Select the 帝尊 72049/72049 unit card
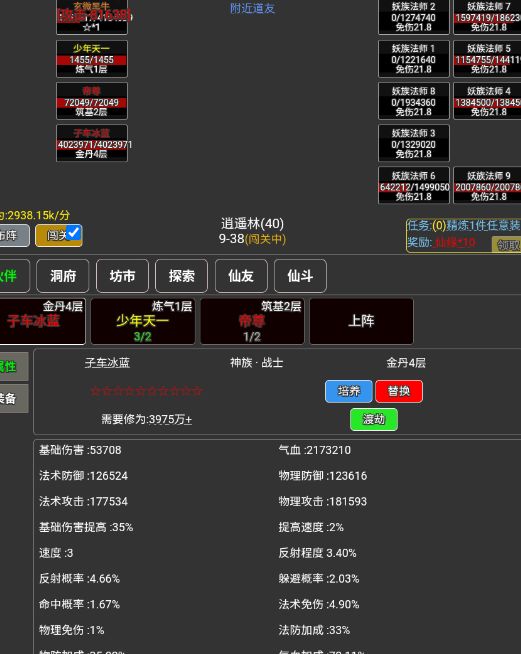Viewport: 521px width, 654px height. coord(92,101)
